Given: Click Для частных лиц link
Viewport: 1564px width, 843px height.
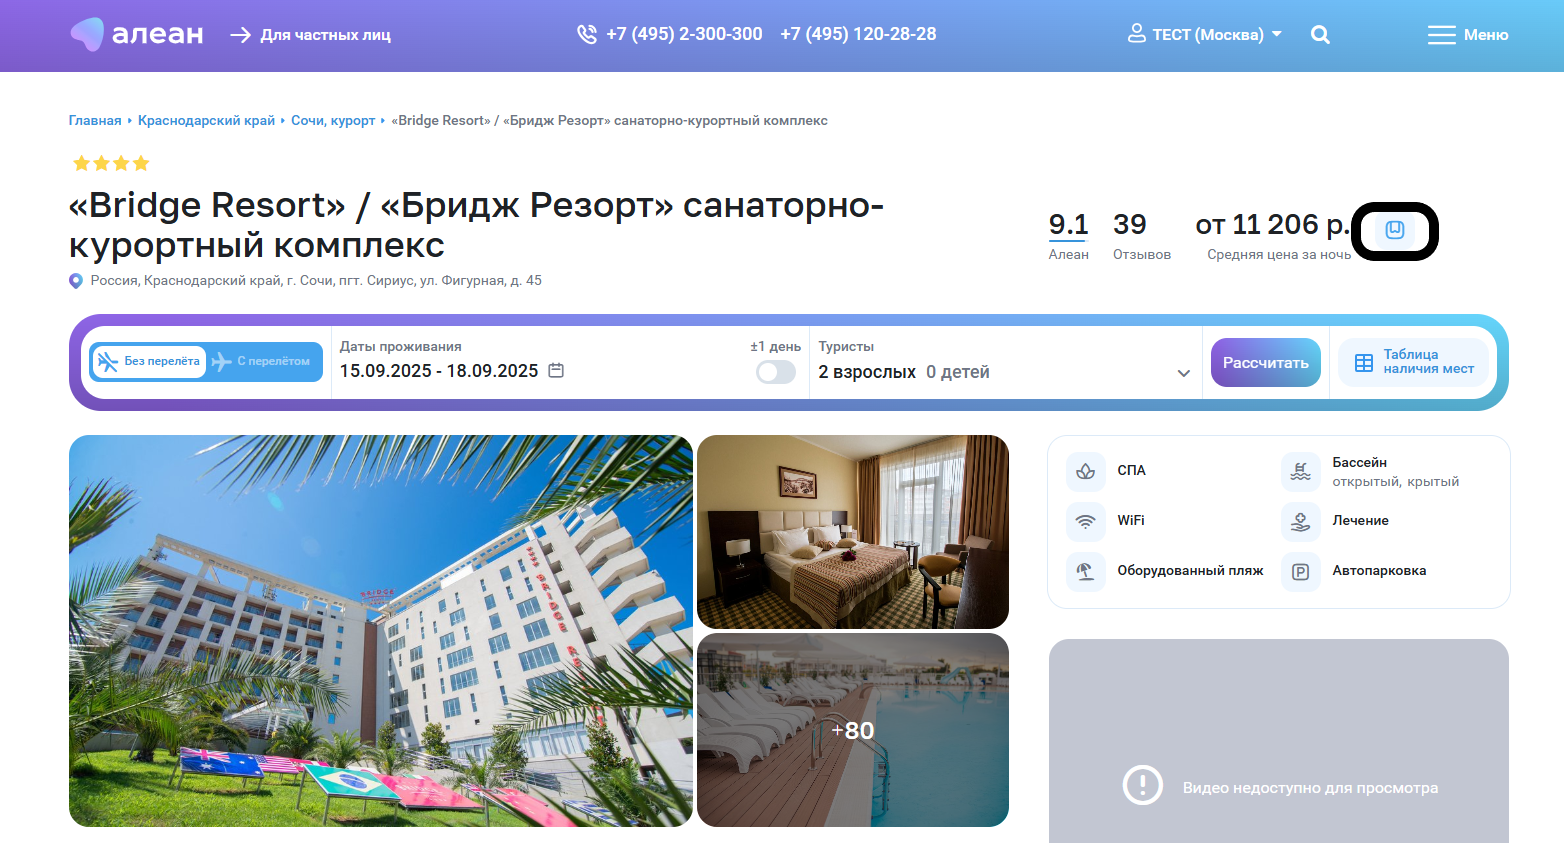Looking at the screenshot, I should click(326, 35).
